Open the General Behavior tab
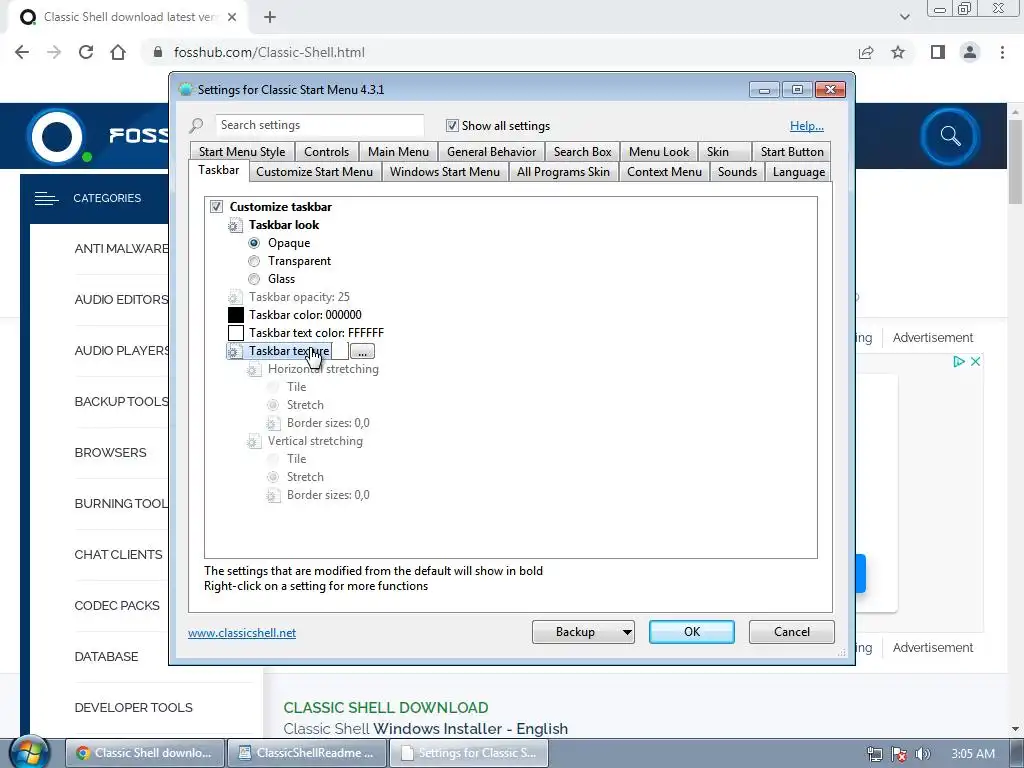 492,152
